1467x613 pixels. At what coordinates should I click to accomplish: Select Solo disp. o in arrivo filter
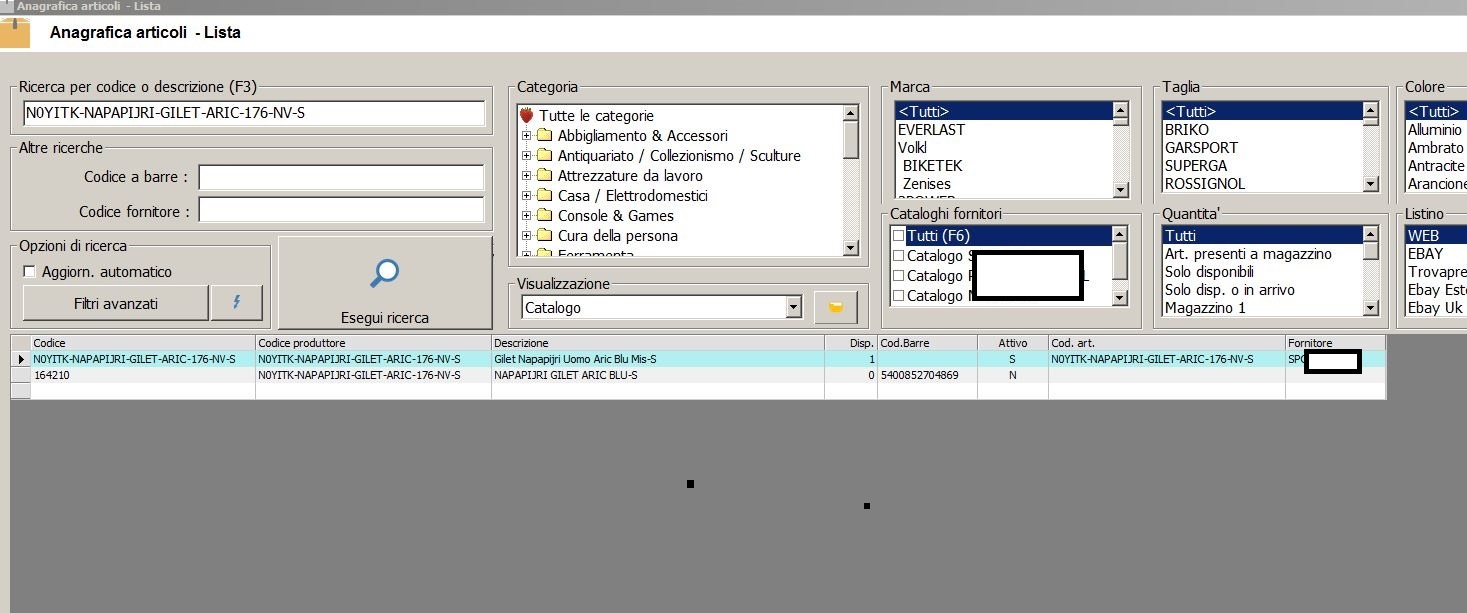pyautogui.click(x=1229, y=290)
